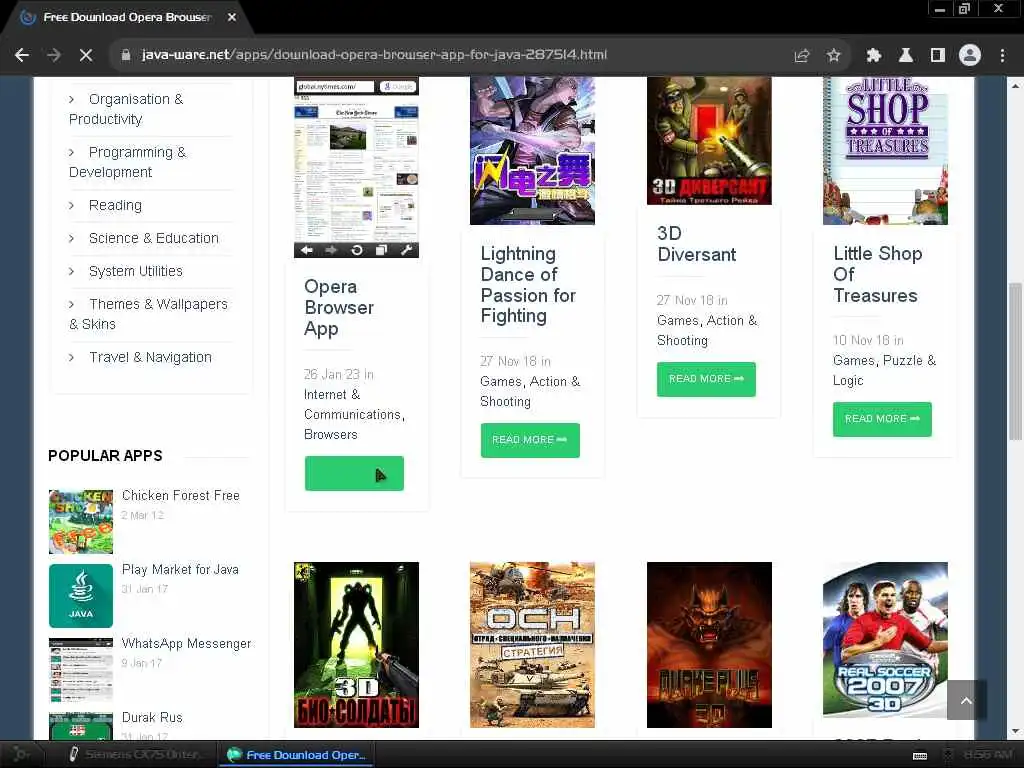Click Little Shop Of Treasures title
Screen dimensions: 1024x768
[878, 274]
